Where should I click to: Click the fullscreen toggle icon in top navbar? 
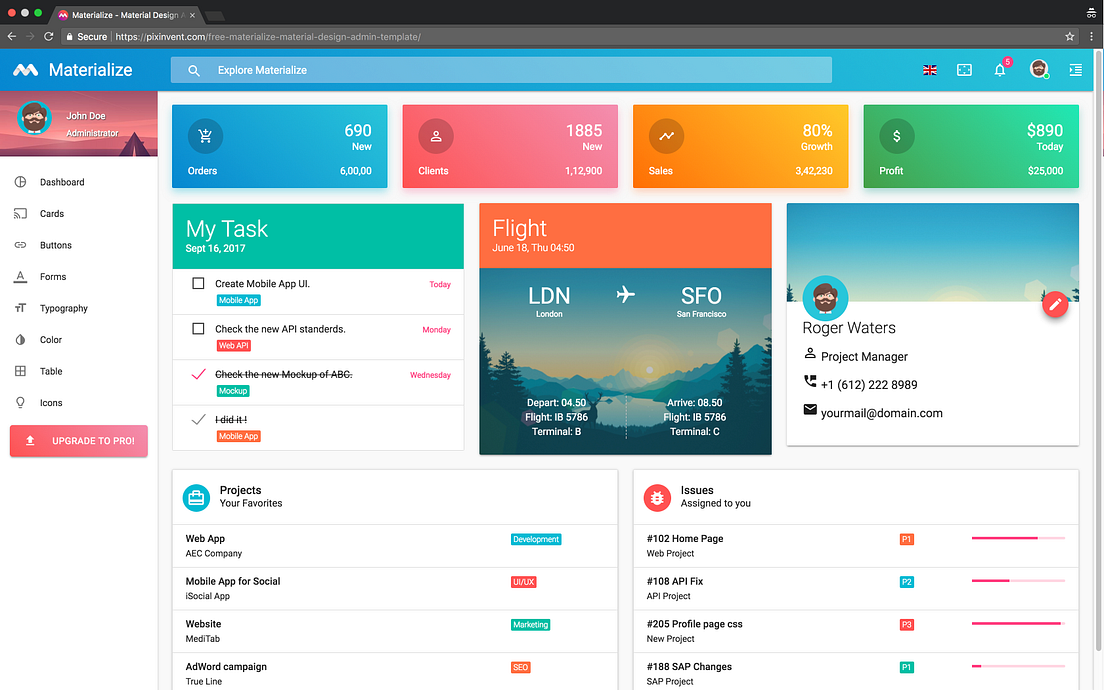(x=964, y=70)
